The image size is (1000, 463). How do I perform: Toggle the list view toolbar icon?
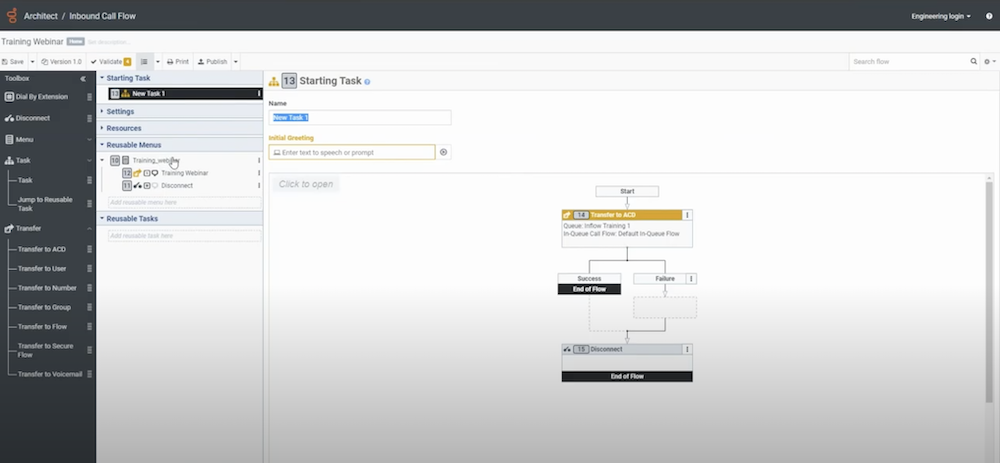click(x=145, y=62)
